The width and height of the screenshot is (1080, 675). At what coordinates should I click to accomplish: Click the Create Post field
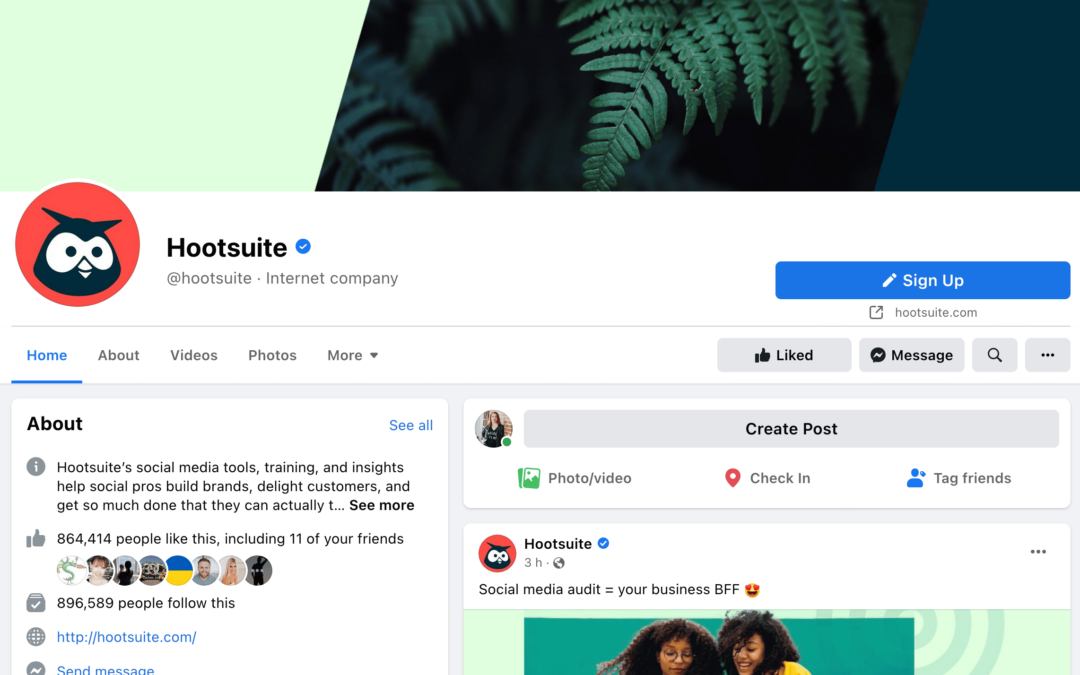[x=791, y=429]
